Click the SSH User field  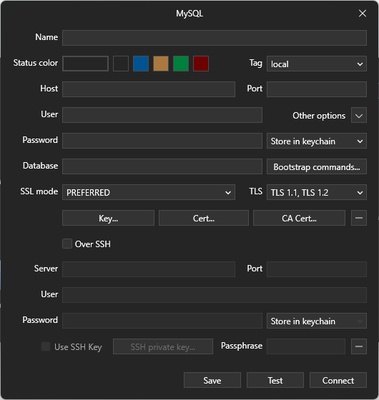tap(214, 295)
